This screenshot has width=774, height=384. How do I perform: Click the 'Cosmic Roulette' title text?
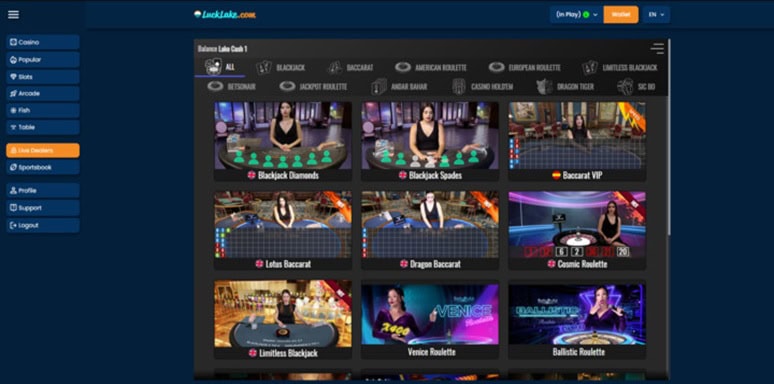click(x=582, y=264)
